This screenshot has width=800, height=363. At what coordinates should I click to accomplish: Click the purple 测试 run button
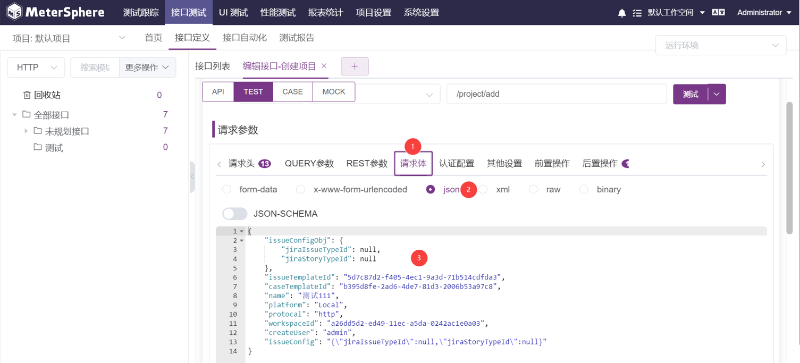(690, 94)
